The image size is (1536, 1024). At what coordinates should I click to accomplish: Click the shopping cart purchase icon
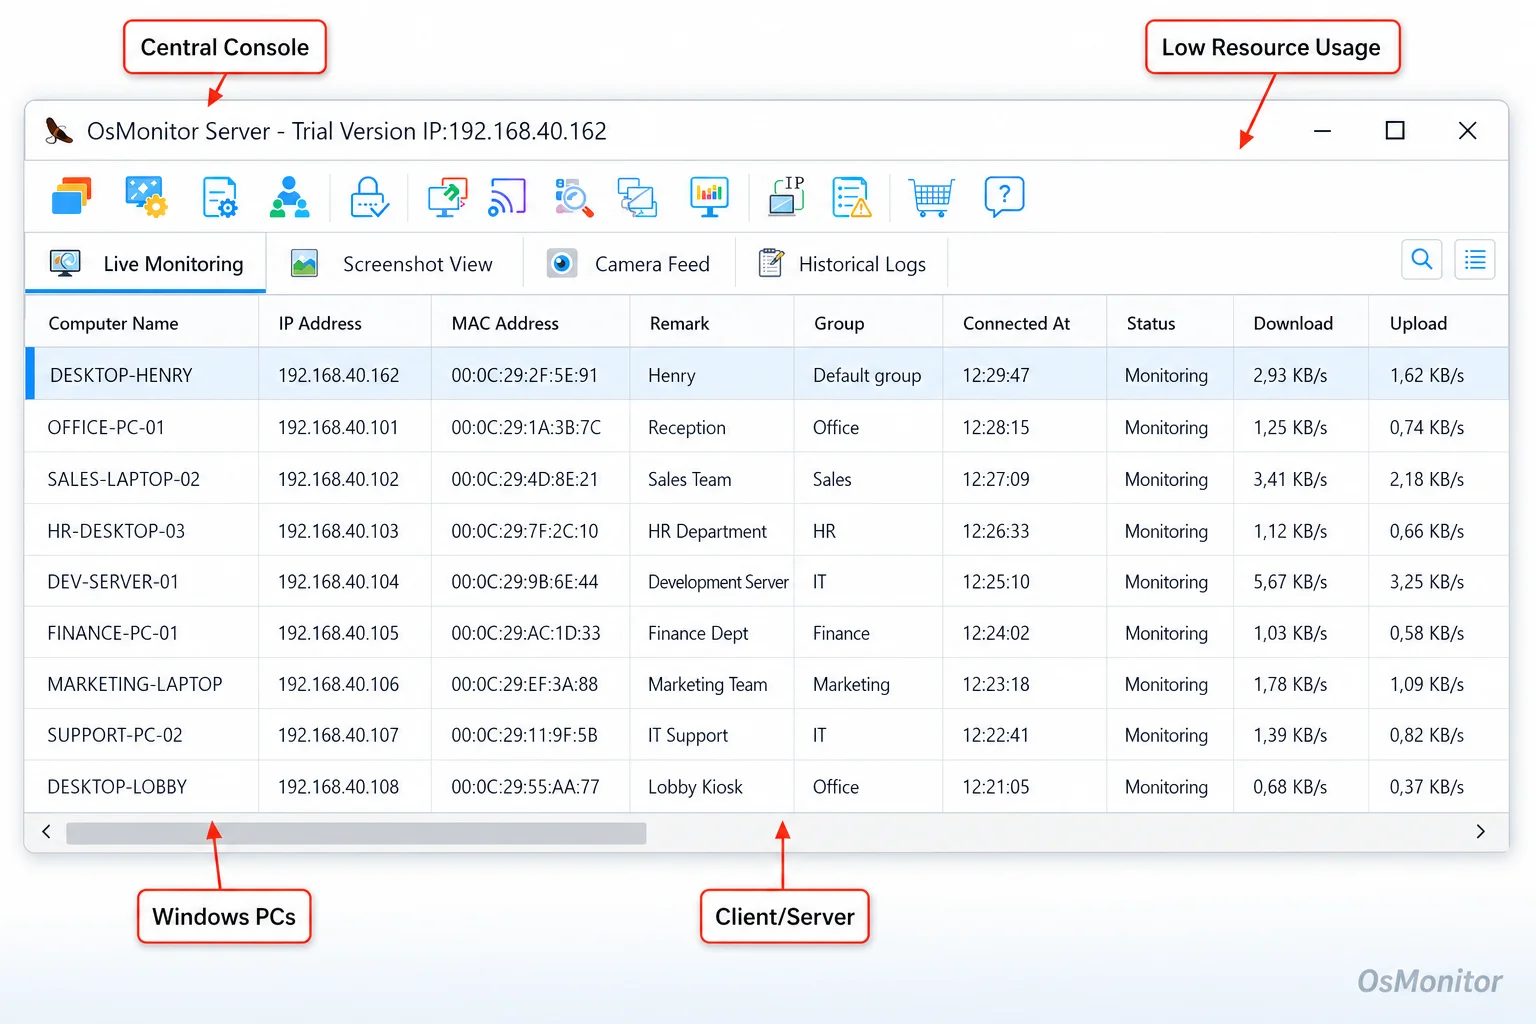tap(931, 197)
